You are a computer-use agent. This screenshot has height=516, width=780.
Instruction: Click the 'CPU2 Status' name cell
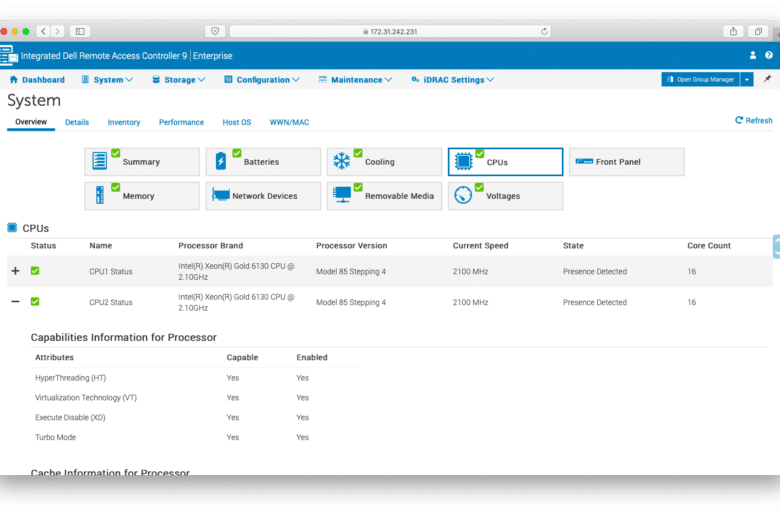pos(111,303)
